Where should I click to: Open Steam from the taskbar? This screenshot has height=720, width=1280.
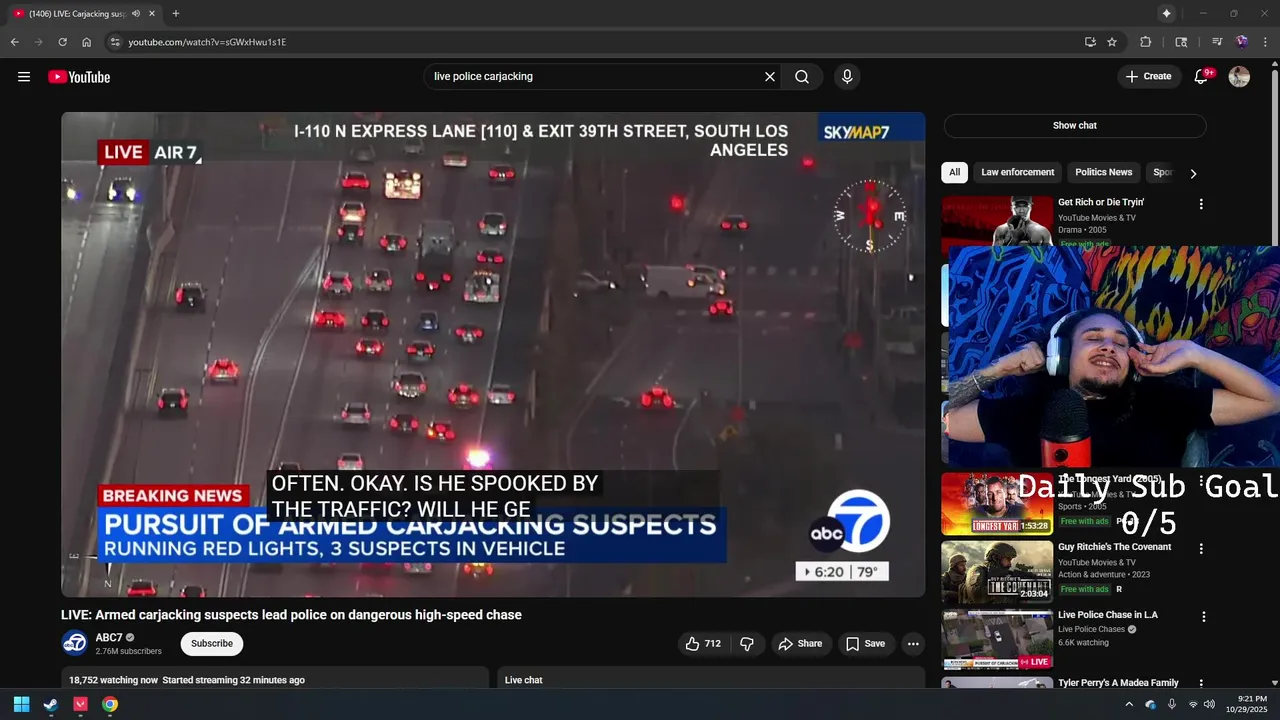(51, 704)
